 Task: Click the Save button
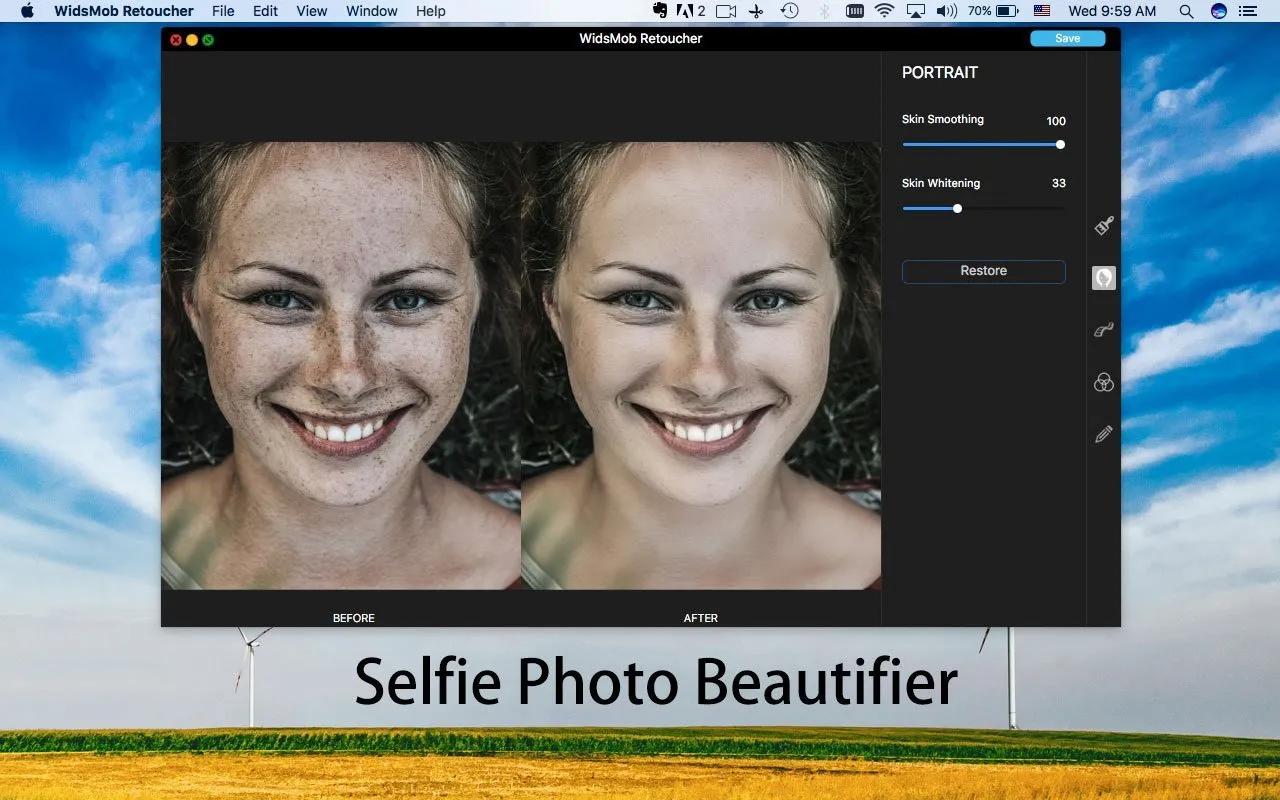[1067, 38]
